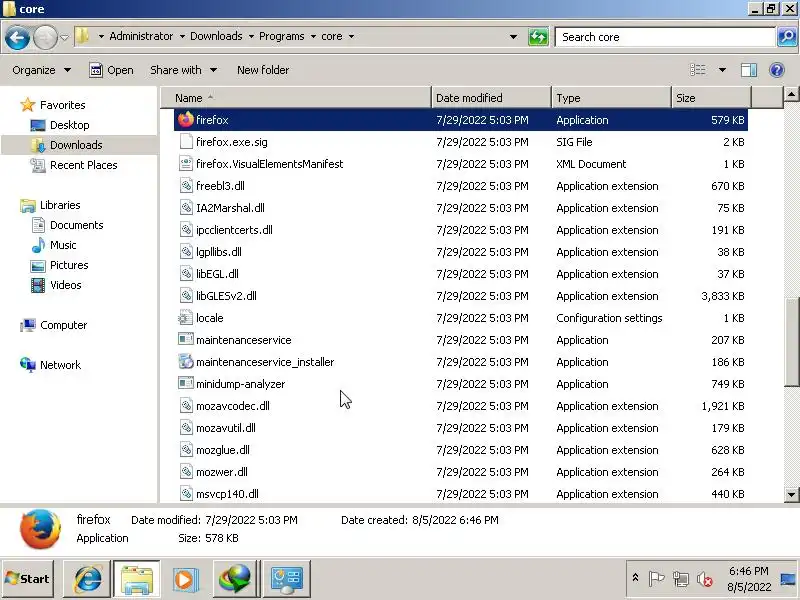Open the recent pages dropdown arrow
Screen dimensions: 800x600
[64, 37]
